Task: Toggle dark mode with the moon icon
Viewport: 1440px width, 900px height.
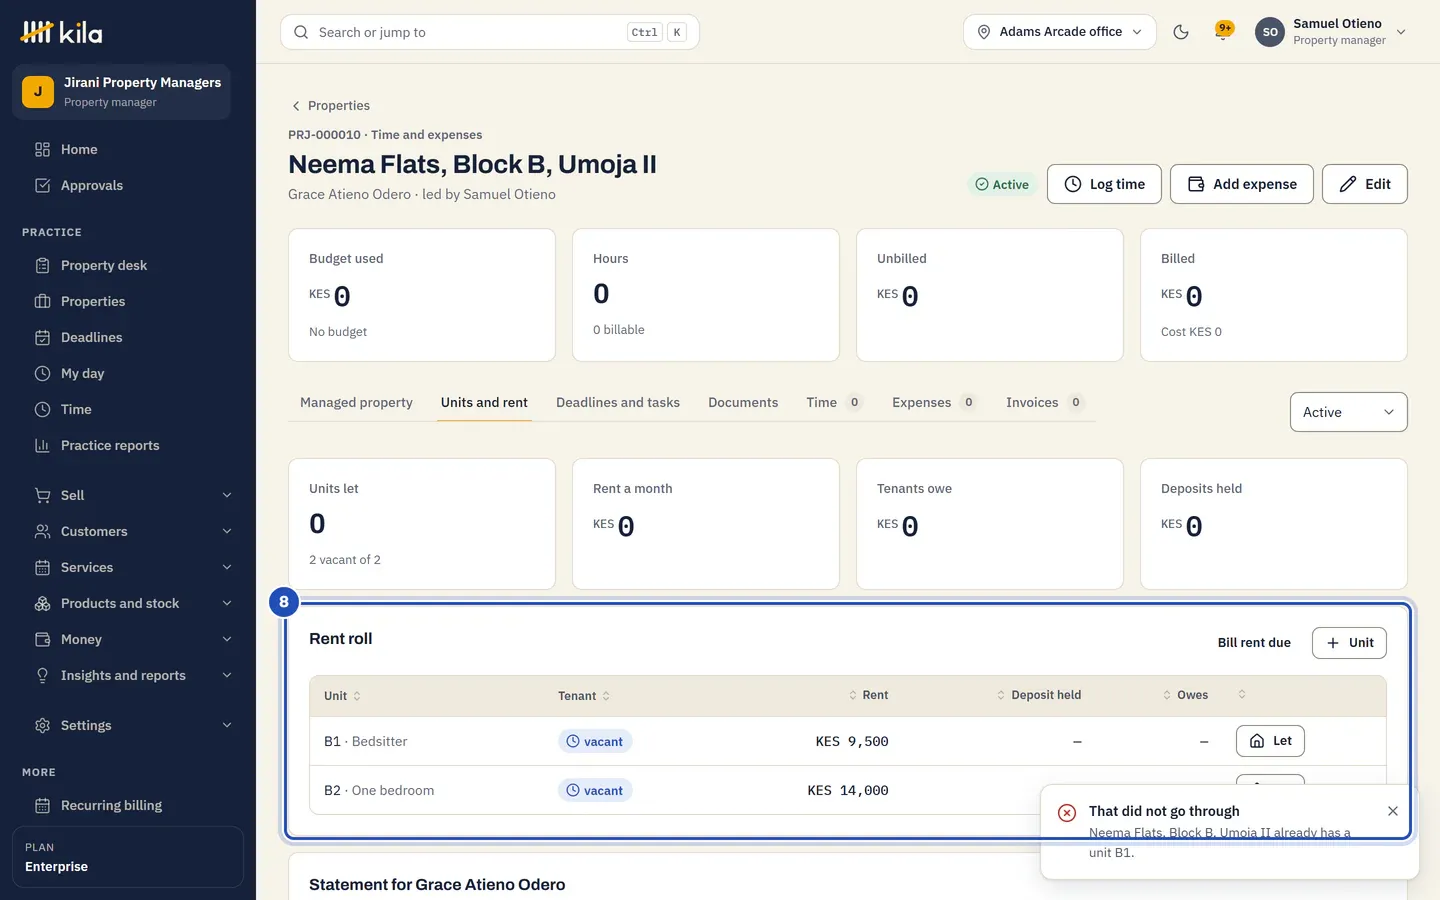Action: [1181, 32]
